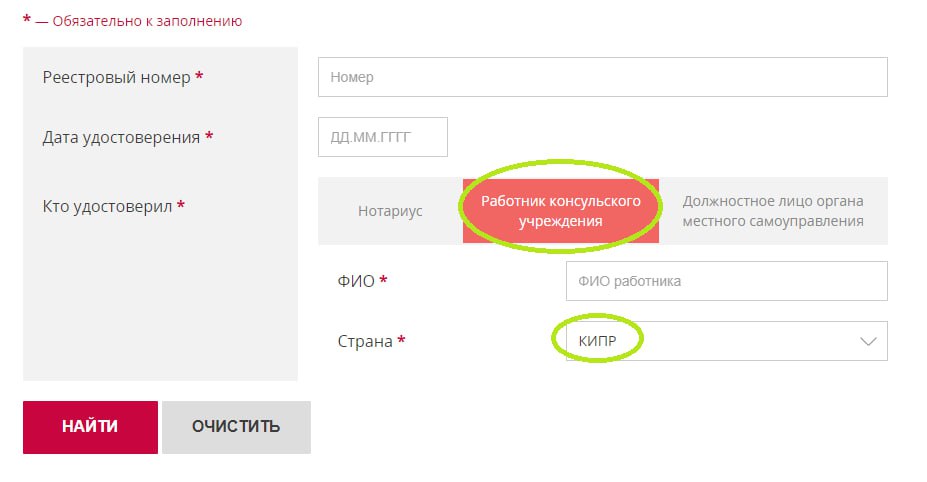Image resolution: width=927 pixels, height=482 pixels.
Task: Click the required asterisk next to Страна
Action: point(401,340)
